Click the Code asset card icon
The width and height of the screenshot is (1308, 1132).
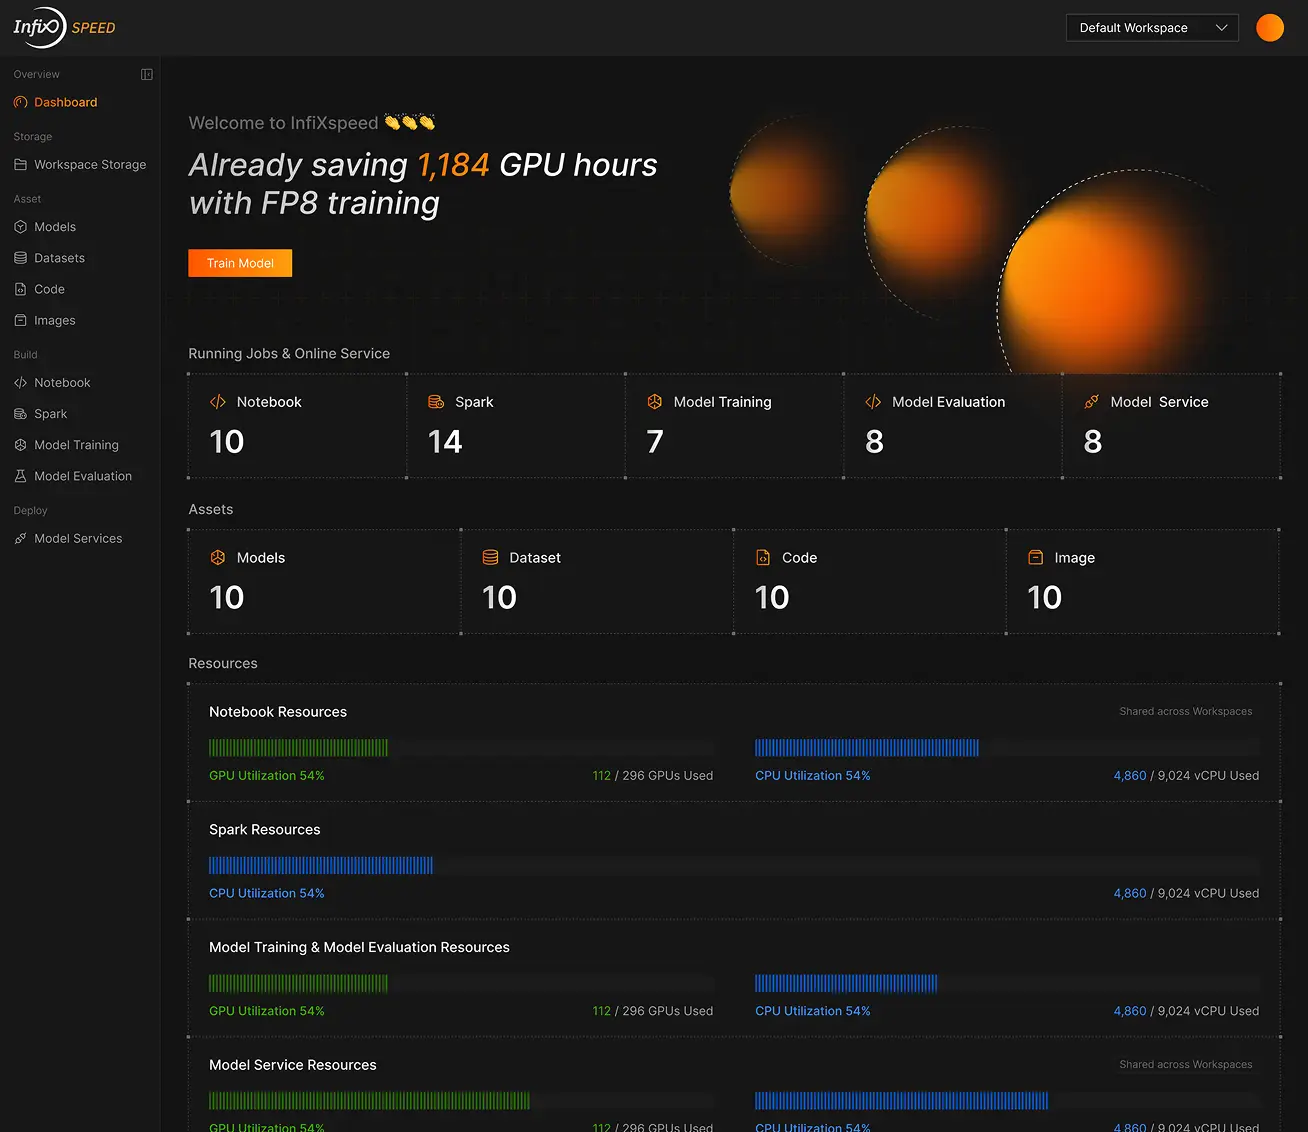[x=763, y=558]
